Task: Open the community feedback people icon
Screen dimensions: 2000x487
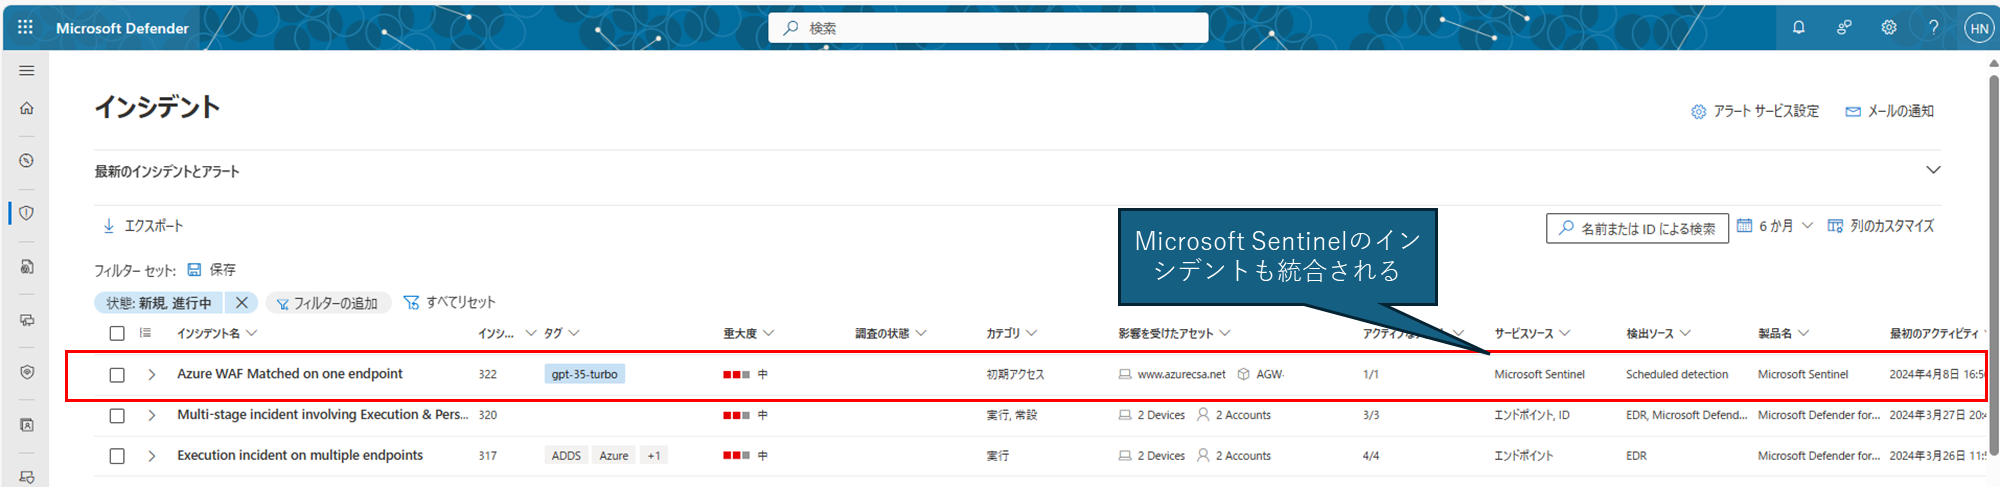Action: tap(1843, 27)
